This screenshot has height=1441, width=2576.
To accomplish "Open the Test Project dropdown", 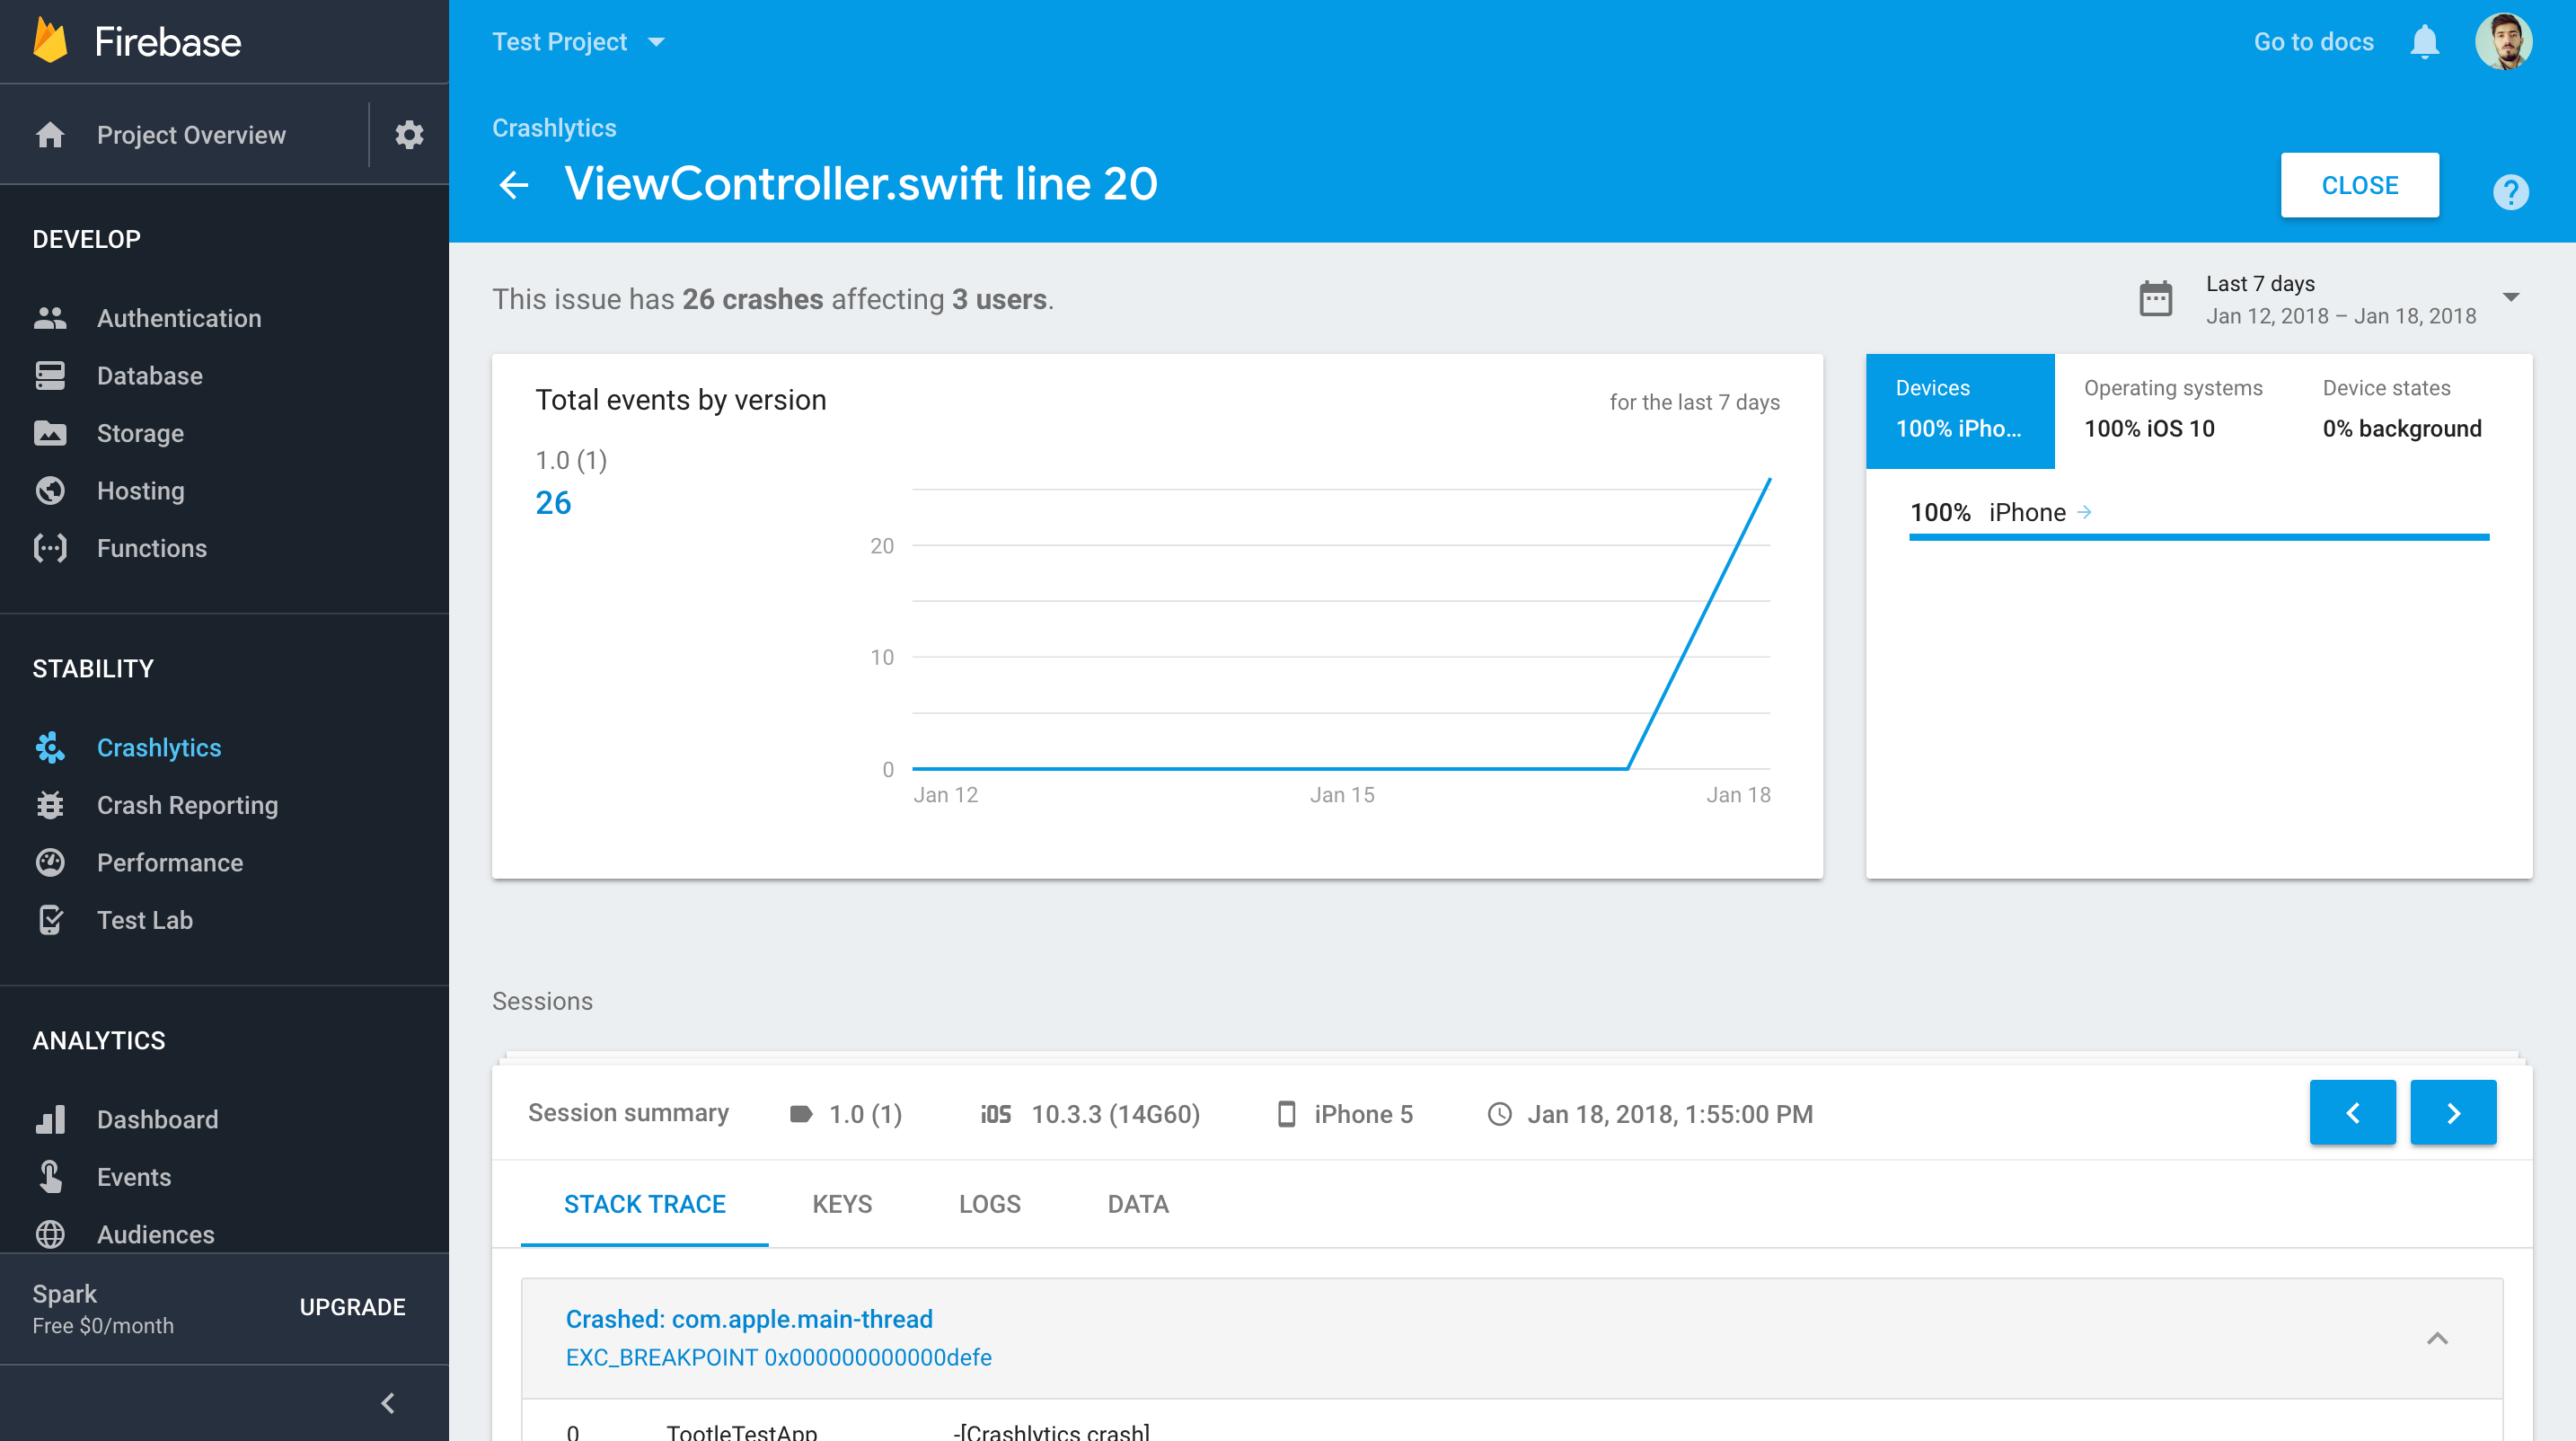I will 579,42.
